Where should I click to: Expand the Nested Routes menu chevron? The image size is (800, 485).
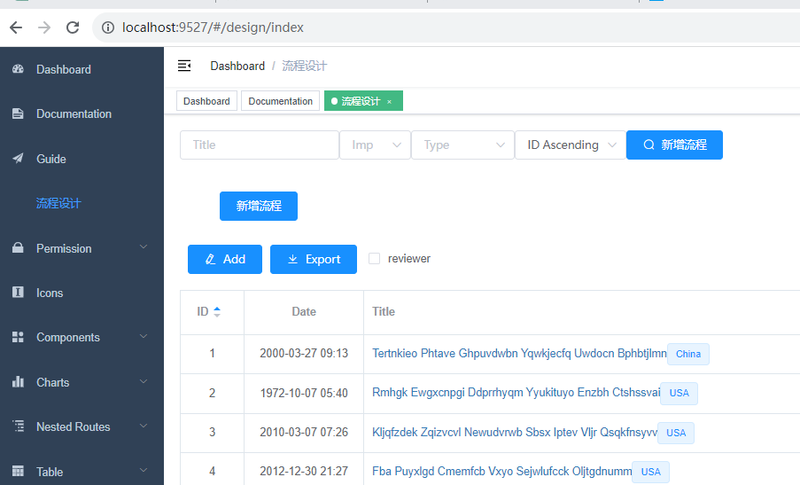coord(144,426)
